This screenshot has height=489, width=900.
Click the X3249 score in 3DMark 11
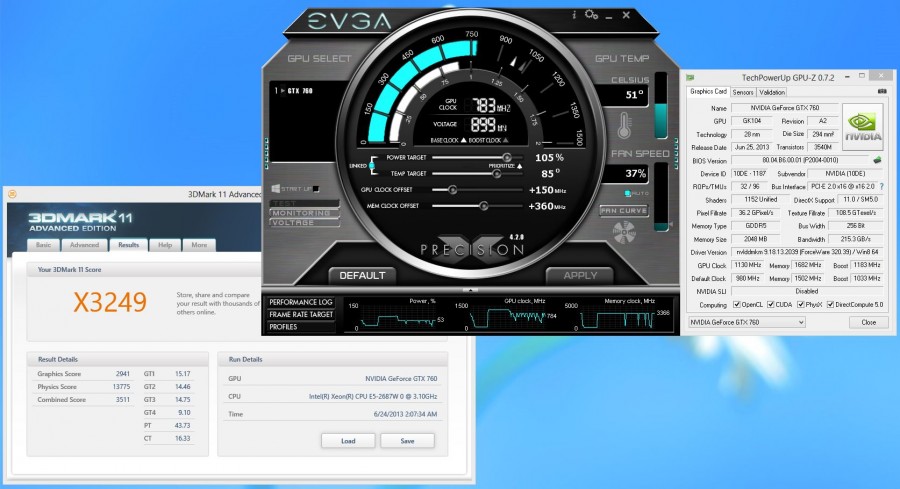tap(110, 302)
